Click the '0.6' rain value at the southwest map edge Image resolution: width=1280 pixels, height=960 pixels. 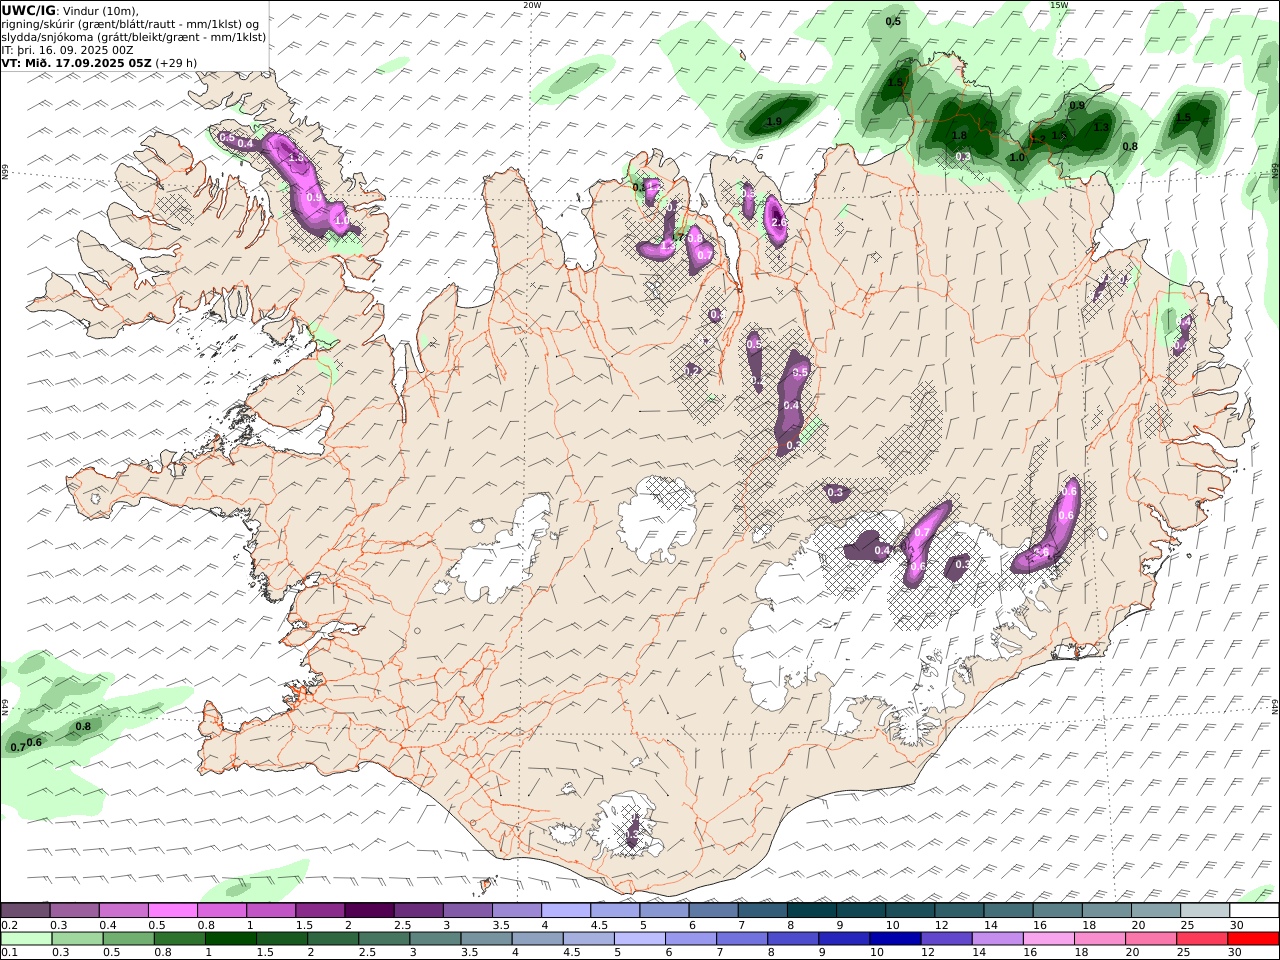(35, 742)
